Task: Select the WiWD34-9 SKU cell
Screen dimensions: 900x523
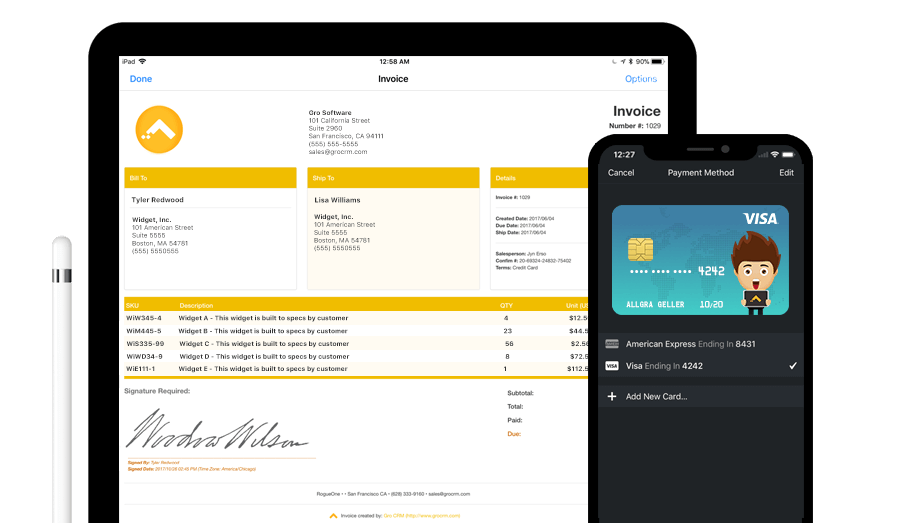Action: 145,357
